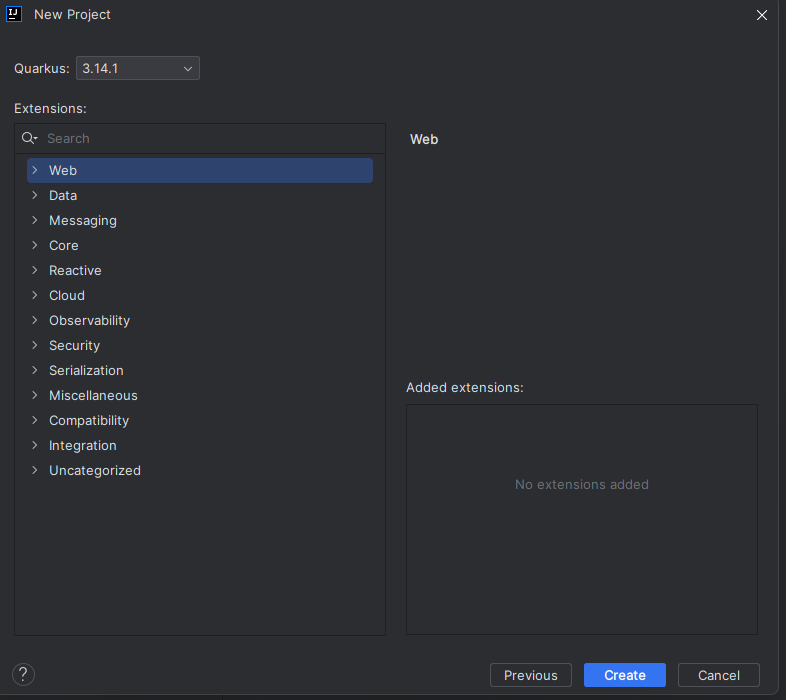Click the Previous button
Image resolution: width=786 pixels, height=700 pixels.
click(x=531, y=675)
